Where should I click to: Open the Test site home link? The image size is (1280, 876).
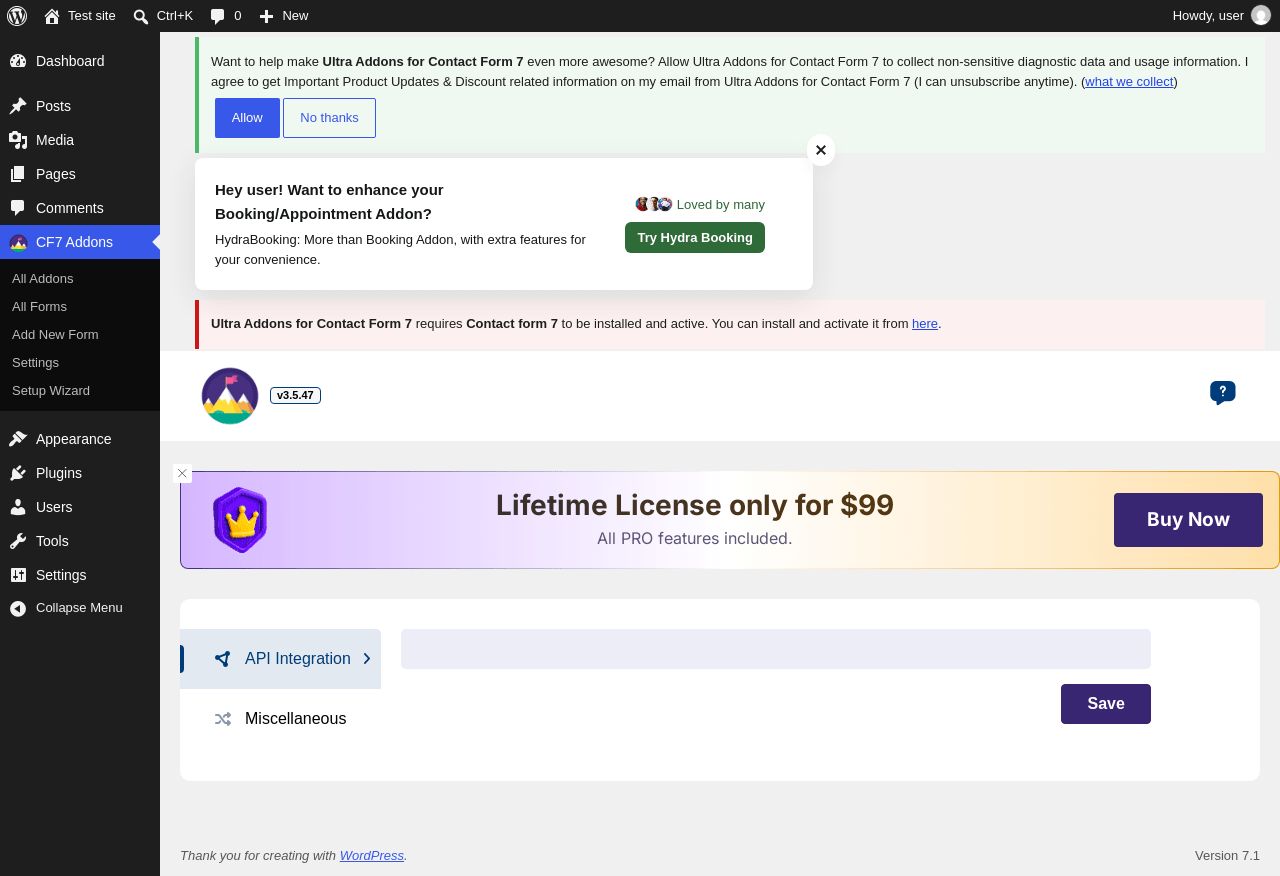coord(80,16)
